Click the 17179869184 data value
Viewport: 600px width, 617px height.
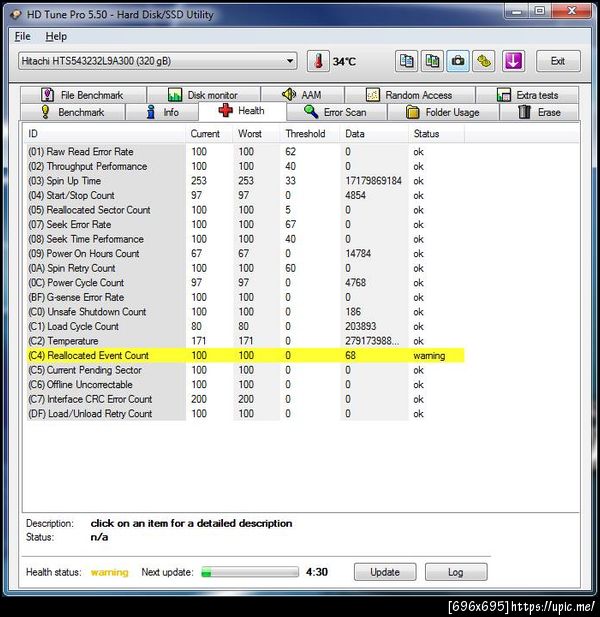click(373, 181)
